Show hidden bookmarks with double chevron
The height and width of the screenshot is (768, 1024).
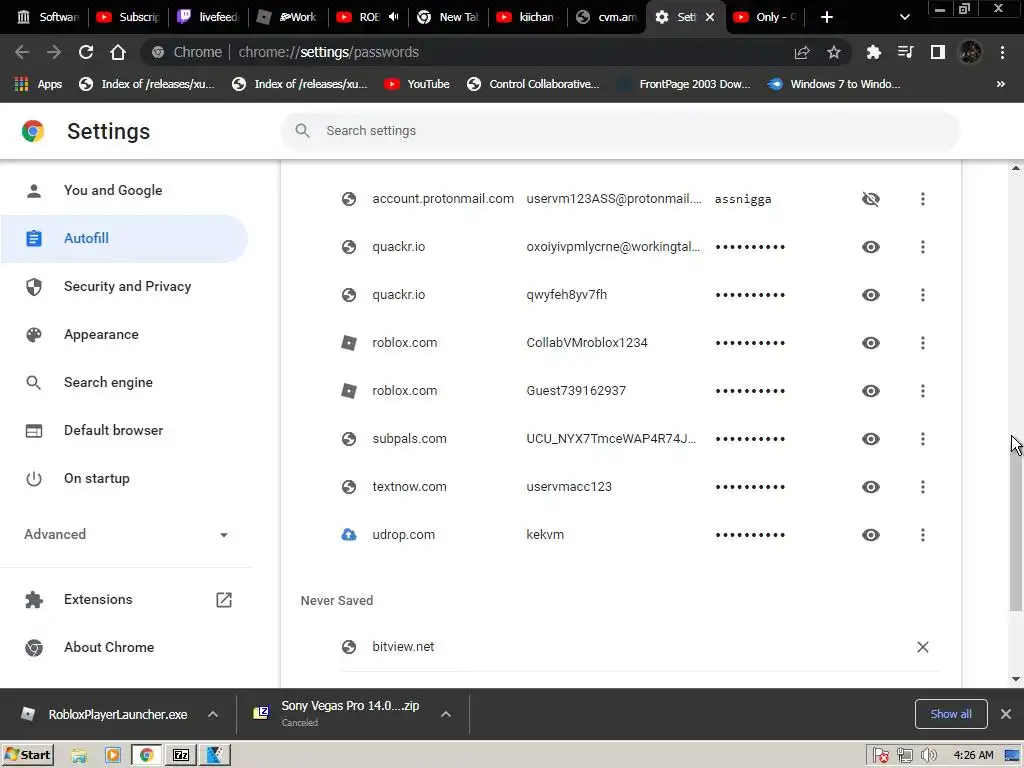[x=1000, y=84]
